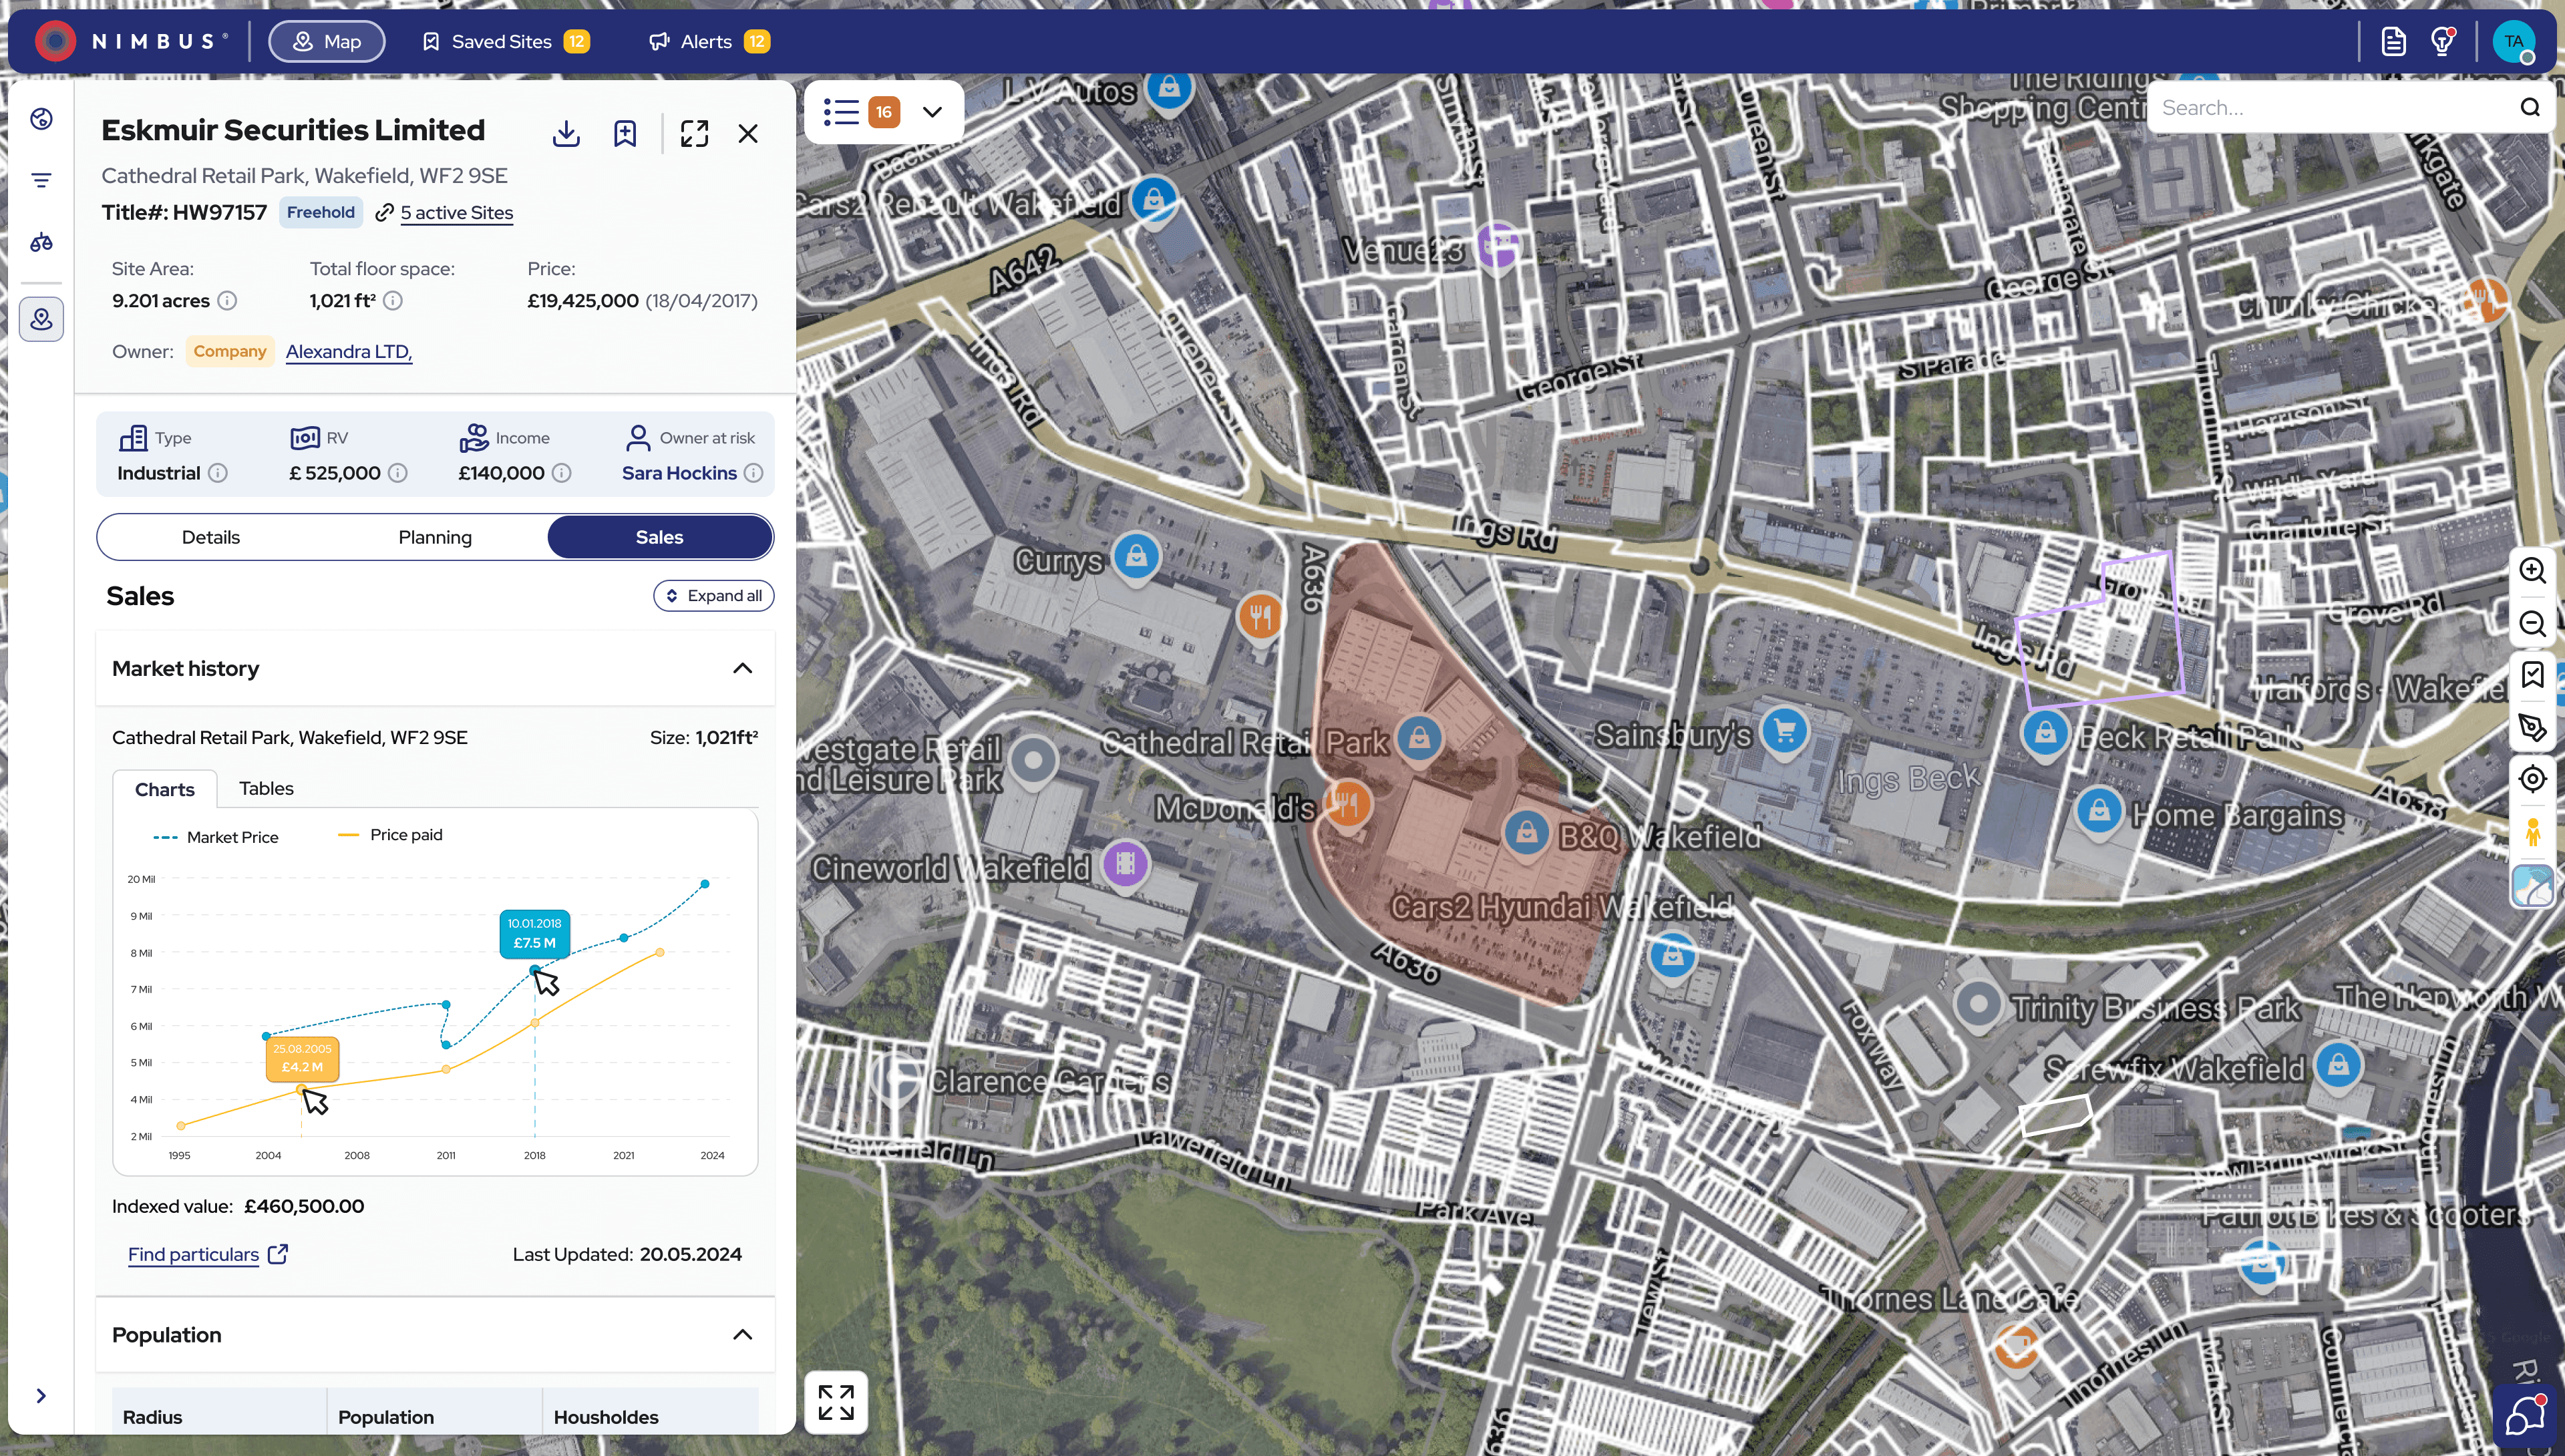Collapse the Population section
Viewport: 2565px width, 1456px height.
point(742,1334)
